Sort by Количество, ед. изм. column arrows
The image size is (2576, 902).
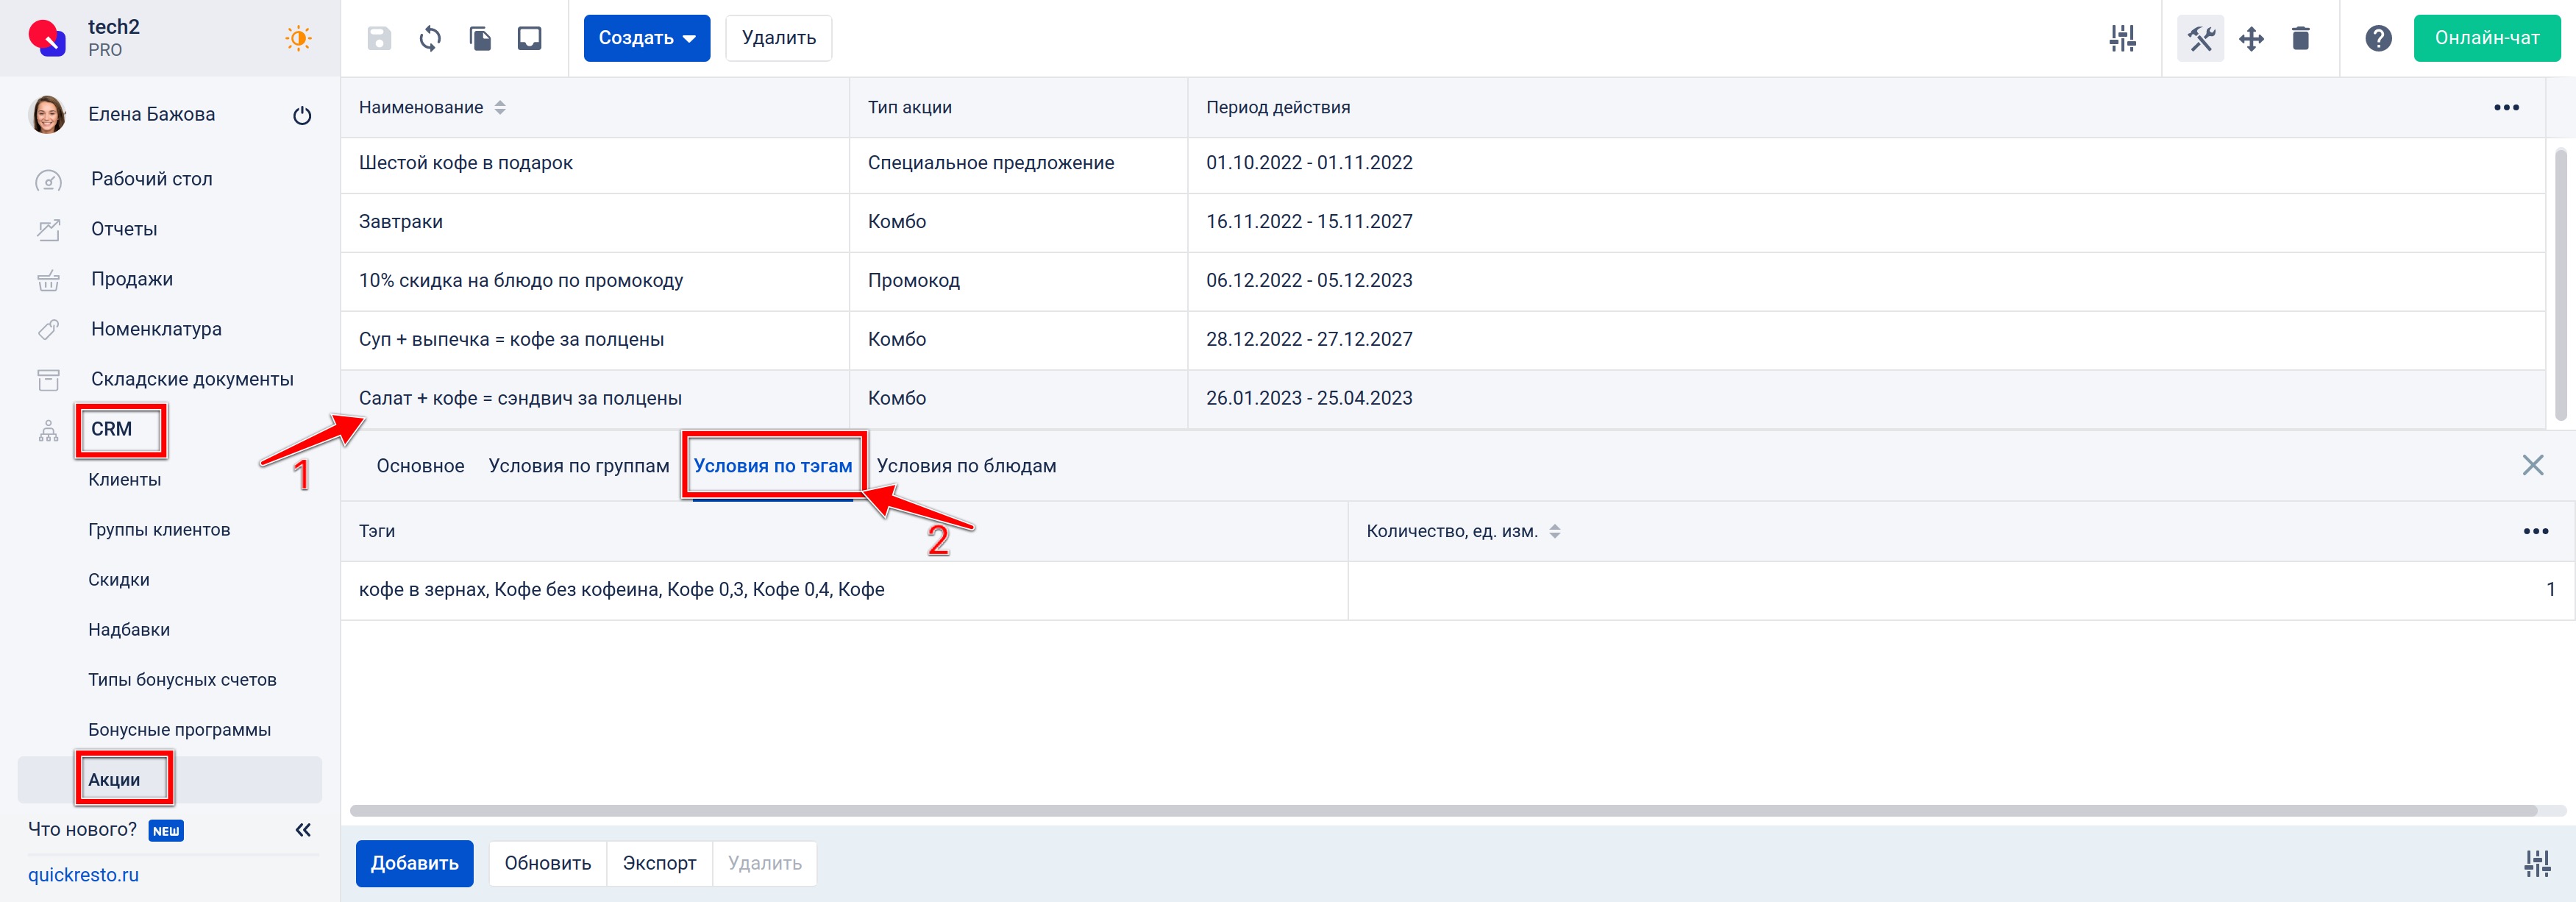pyautogui.click(x=1554, y=531)
